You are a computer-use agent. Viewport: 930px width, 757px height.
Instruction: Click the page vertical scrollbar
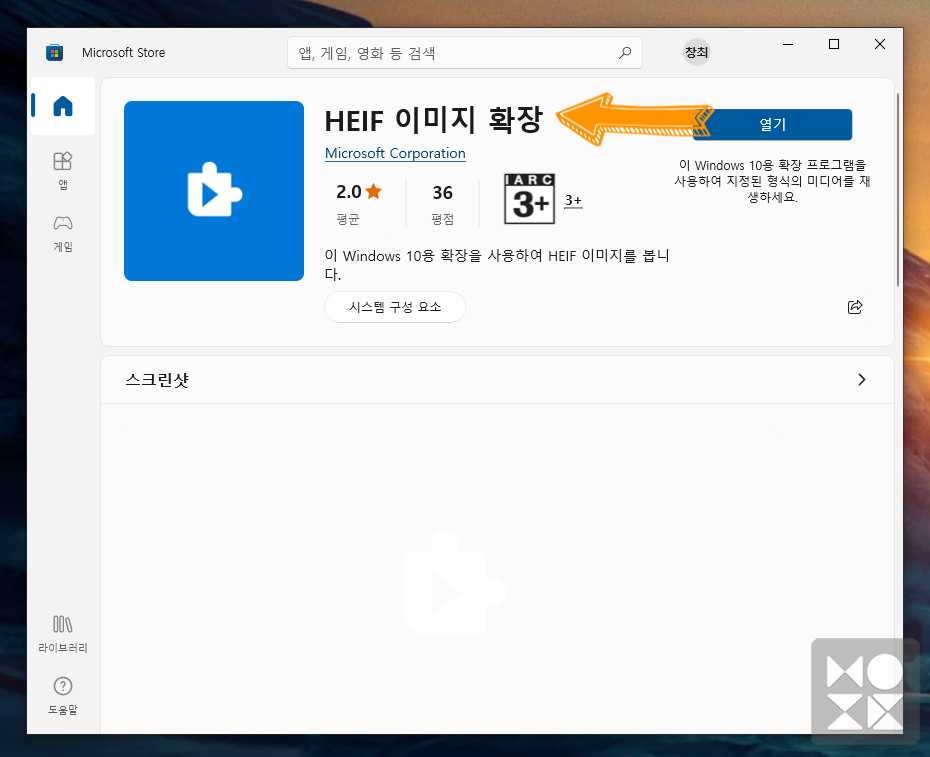tap(898, 190)
